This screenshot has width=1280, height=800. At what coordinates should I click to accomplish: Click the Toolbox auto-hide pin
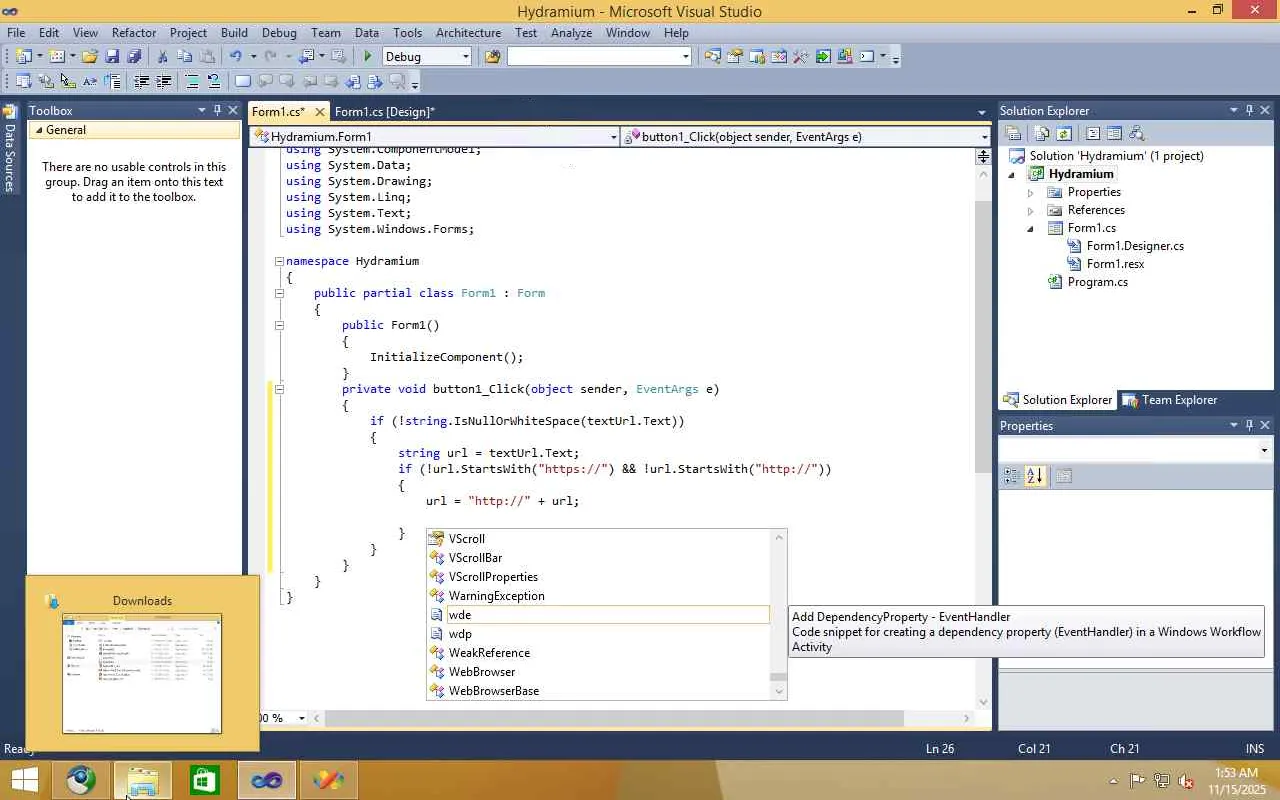tap(217, 111)
